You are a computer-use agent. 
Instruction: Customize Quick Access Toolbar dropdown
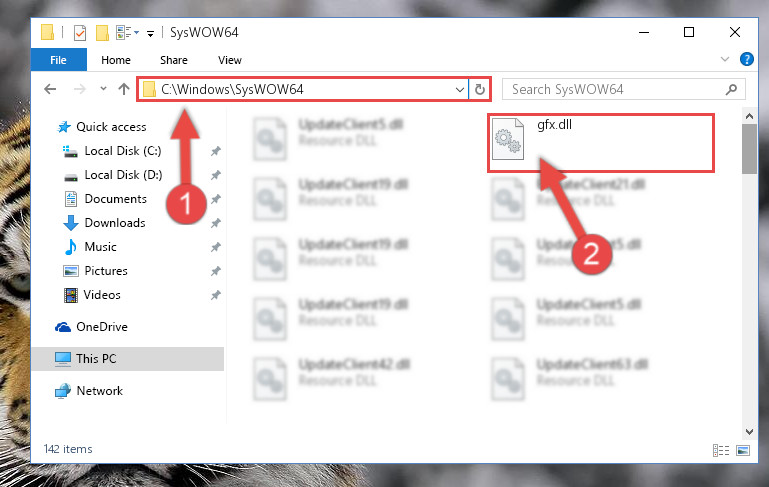[150, 33]
